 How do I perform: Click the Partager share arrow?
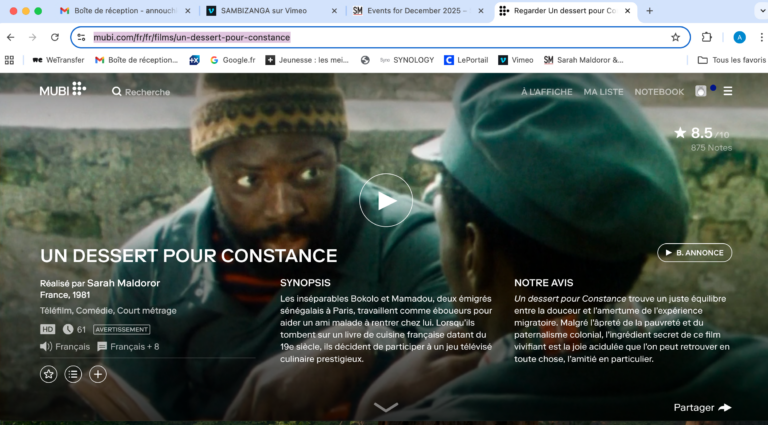[x=725, y=407]
